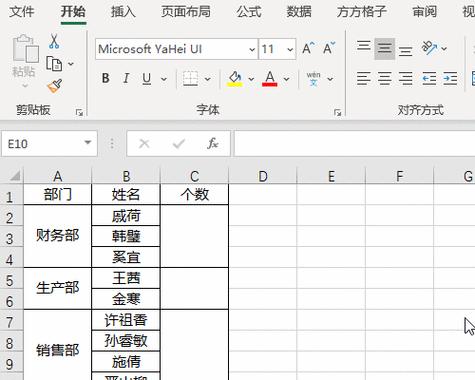Open the Name Box dropdown
This screenshot has height=380, width=475.
point(88,143)
